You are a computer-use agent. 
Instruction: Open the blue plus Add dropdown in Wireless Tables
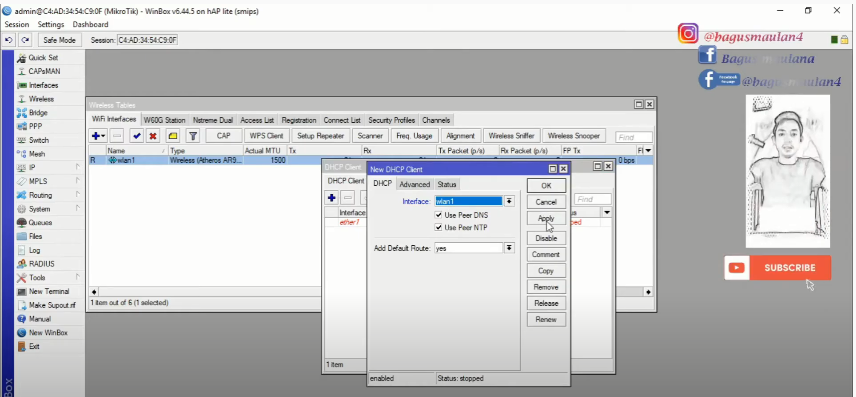[98, 136]
